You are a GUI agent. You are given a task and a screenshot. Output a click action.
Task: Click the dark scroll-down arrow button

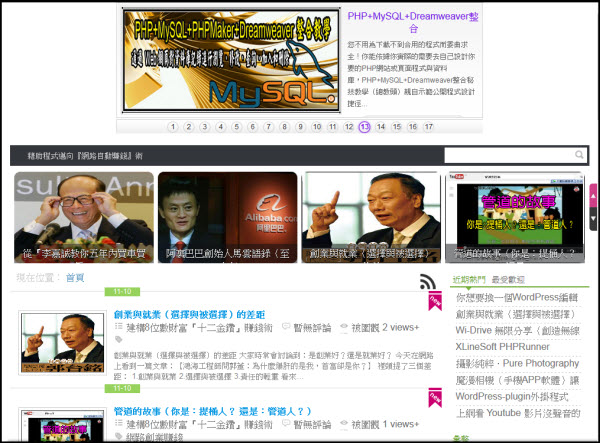click(x=593, y=218)
